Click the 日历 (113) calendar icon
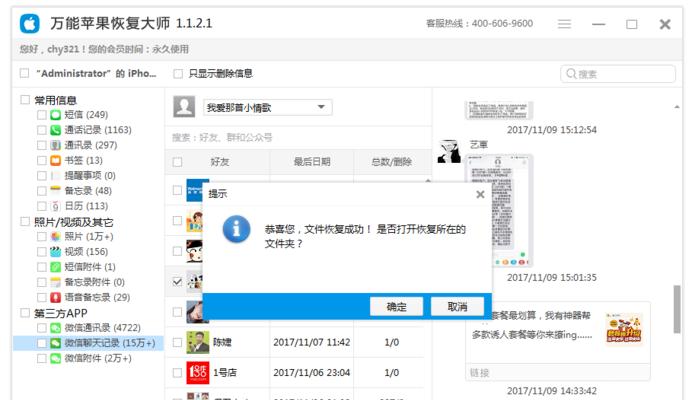This screenshot has height=400, width=692. pyautogui.click(x=56, y=206)
